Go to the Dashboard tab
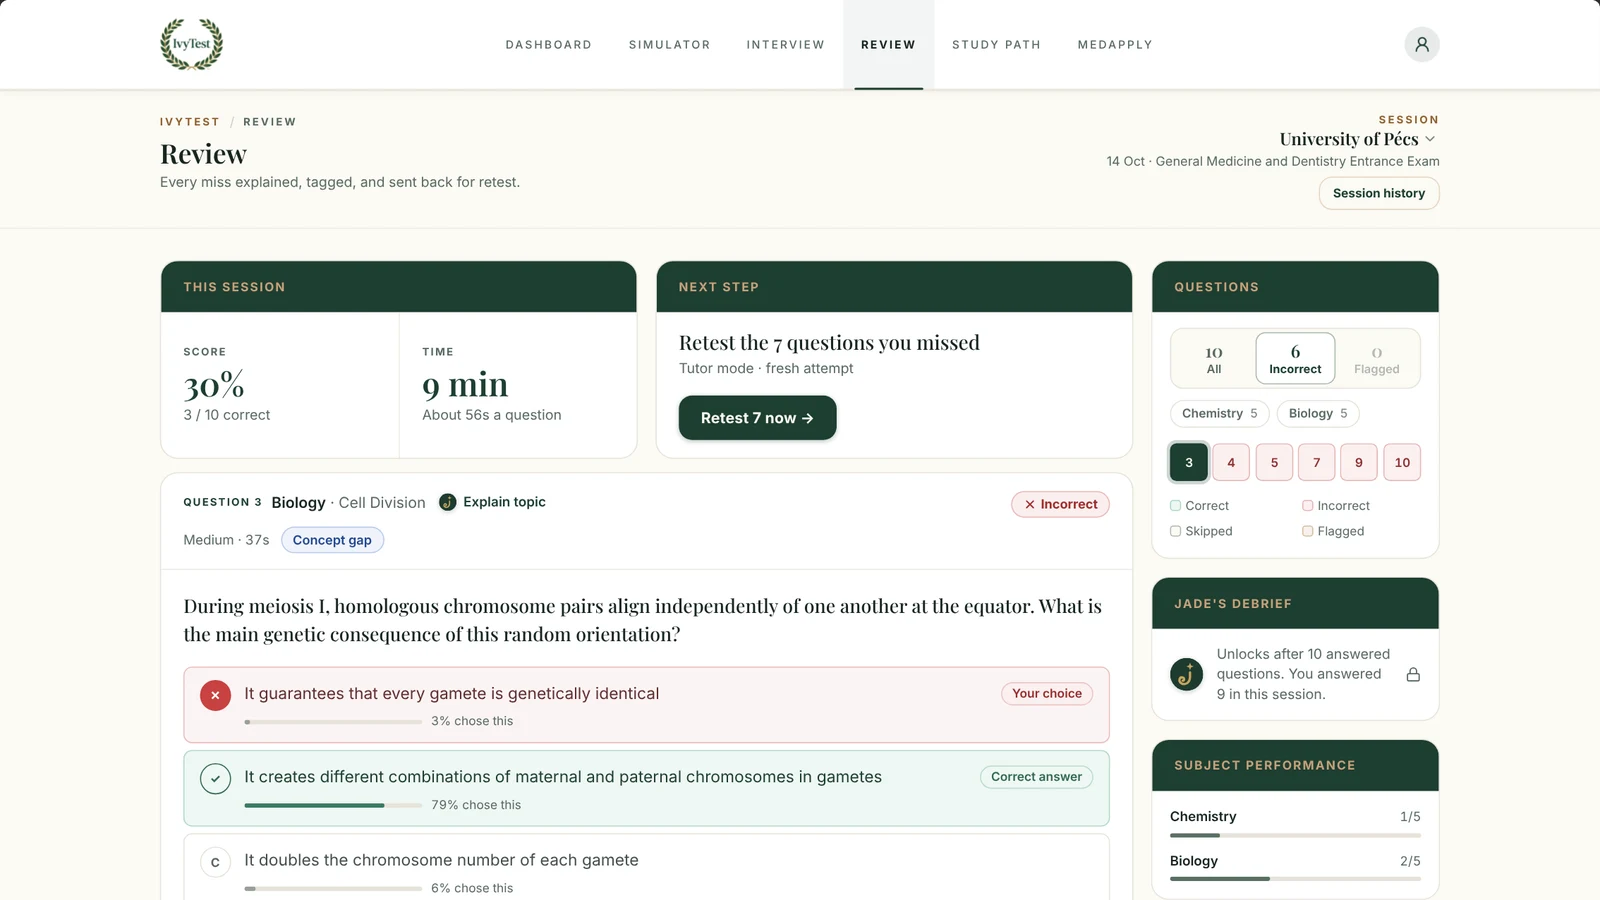The width and height of the screenshot is (1600, 900). pos(548,45)
